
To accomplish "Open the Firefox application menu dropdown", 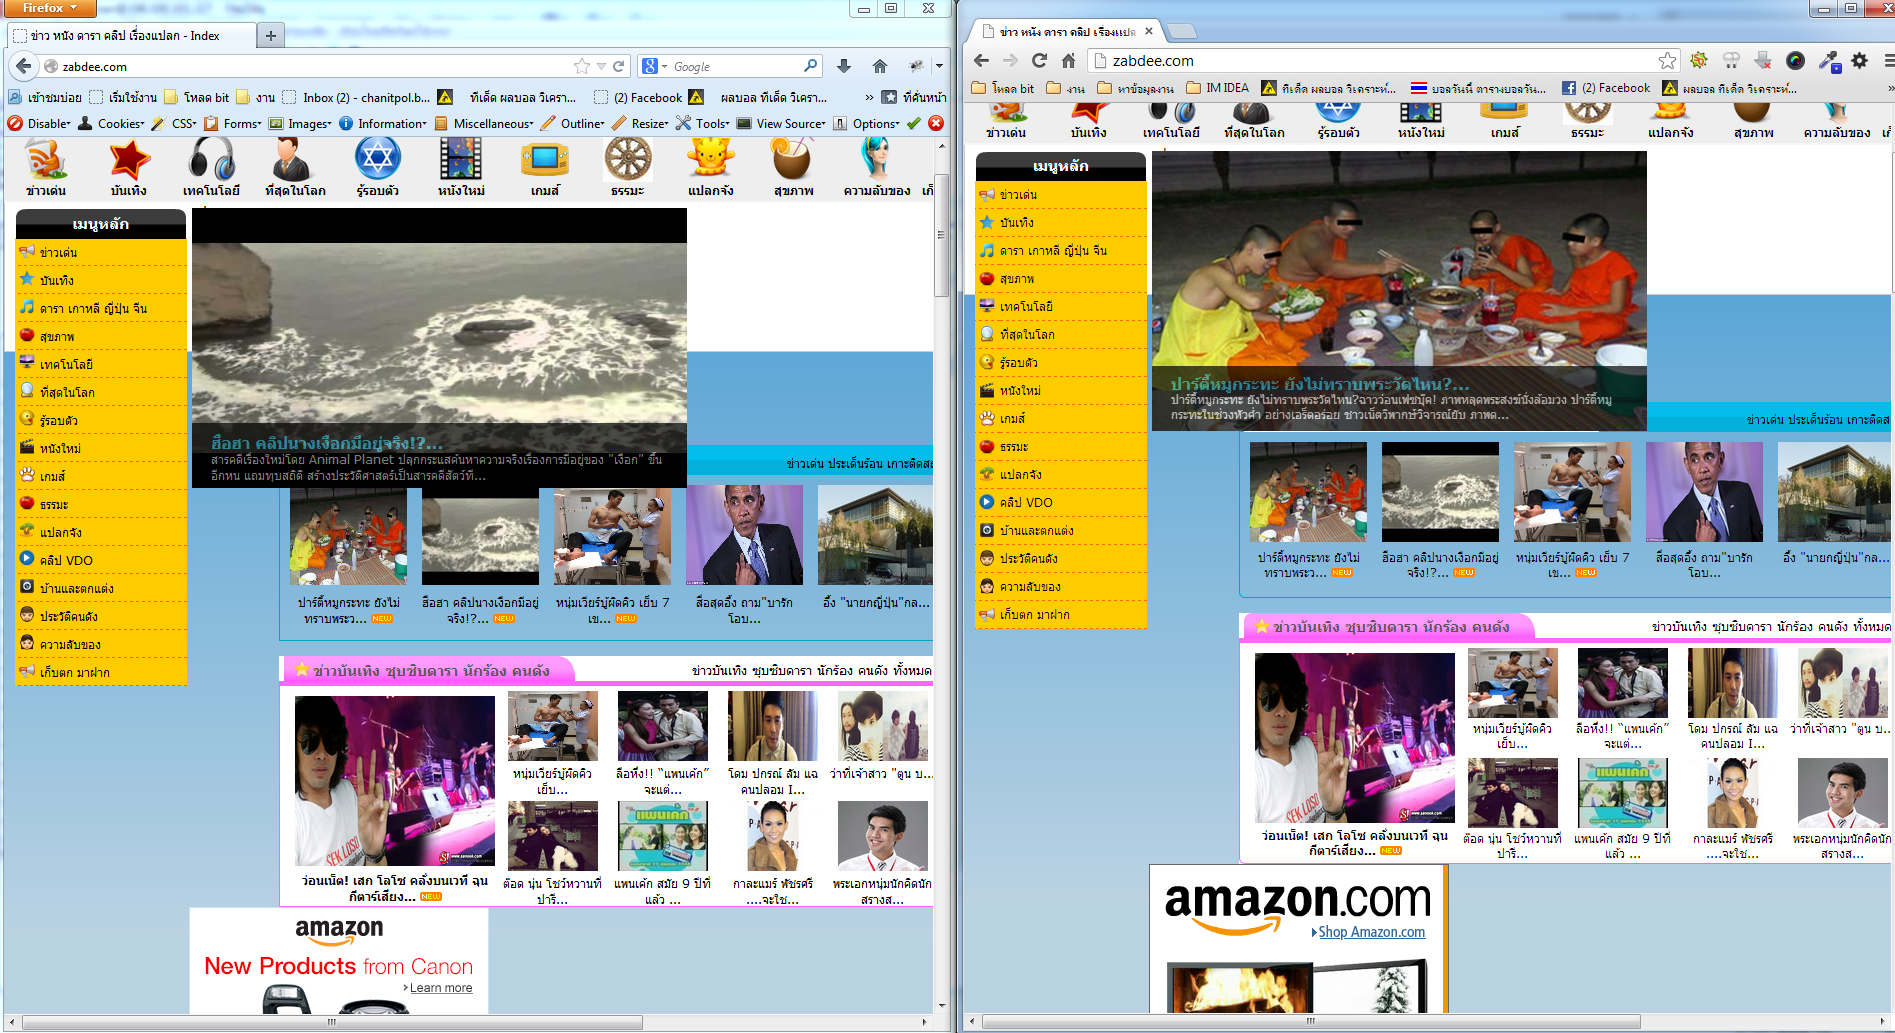I will 49,8.
